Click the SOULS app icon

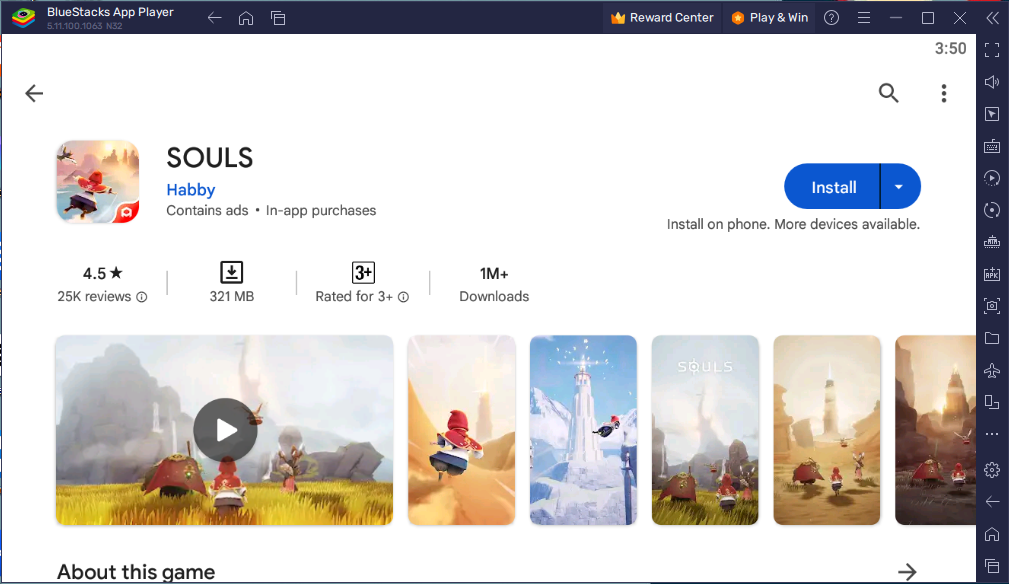tap(98, 182)
